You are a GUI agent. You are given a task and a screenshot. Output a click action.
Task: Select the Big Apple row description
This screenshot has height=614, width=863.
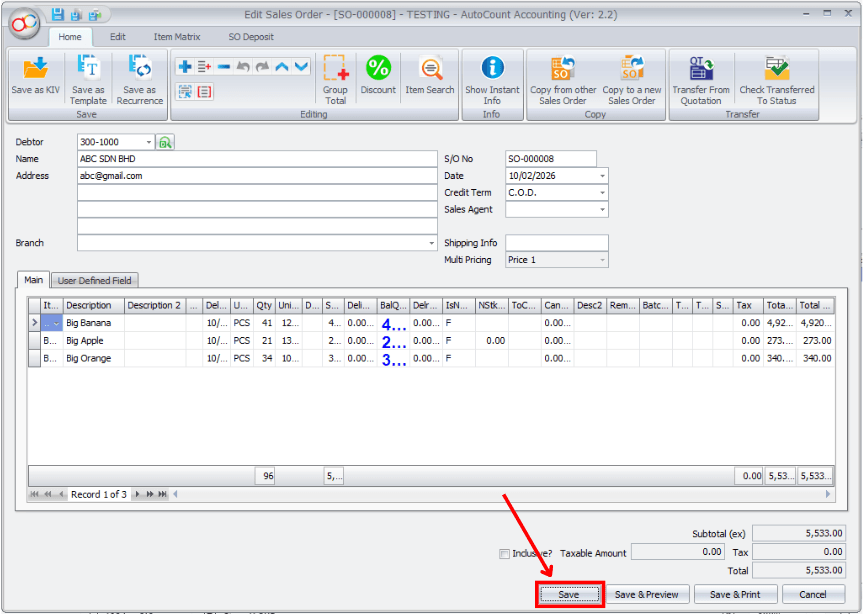[93, 341]
